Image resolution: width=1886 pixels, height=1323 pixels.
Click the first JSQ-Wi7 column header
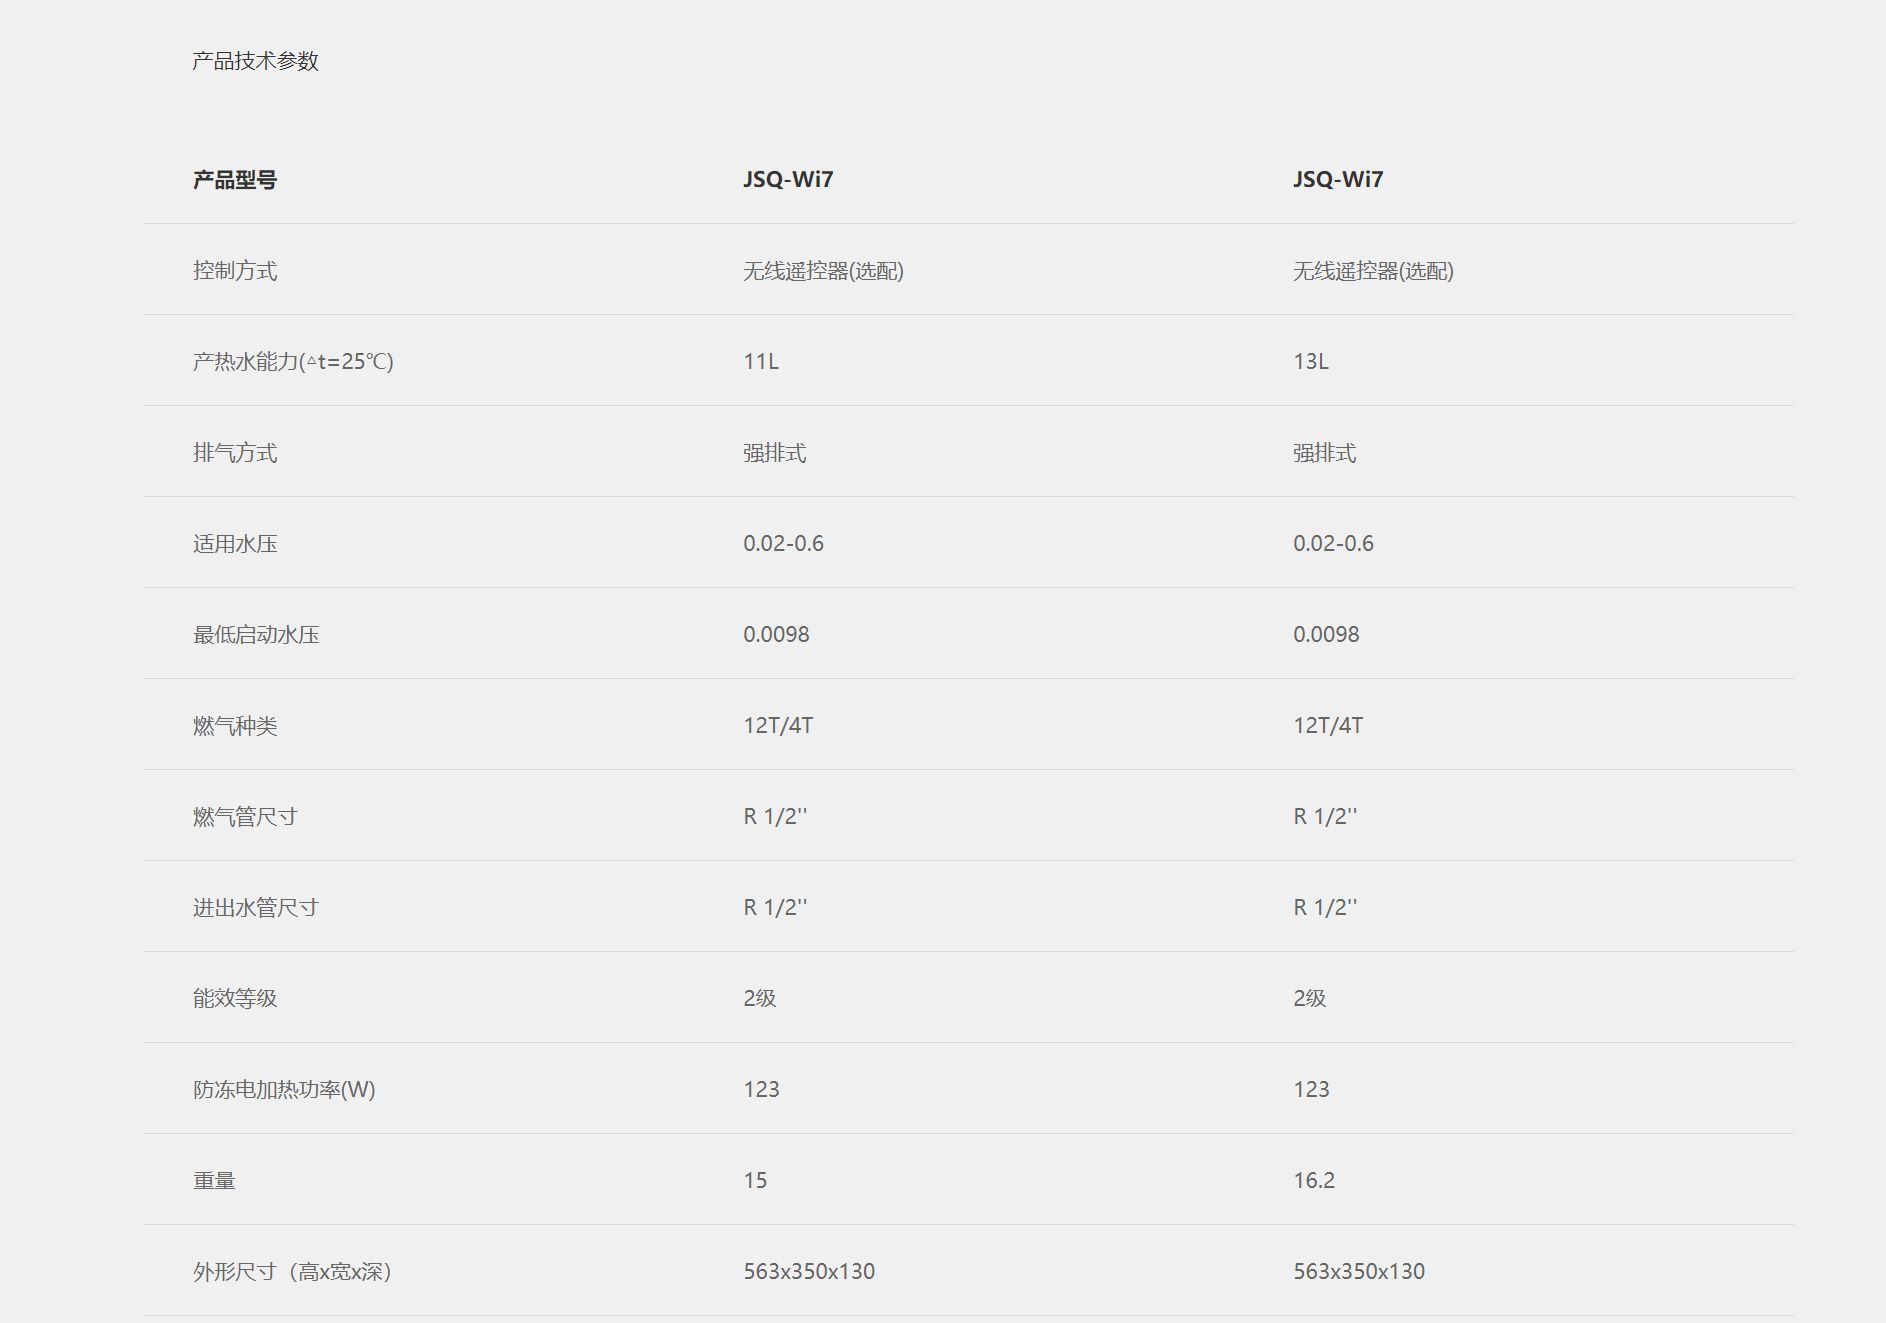788,179
